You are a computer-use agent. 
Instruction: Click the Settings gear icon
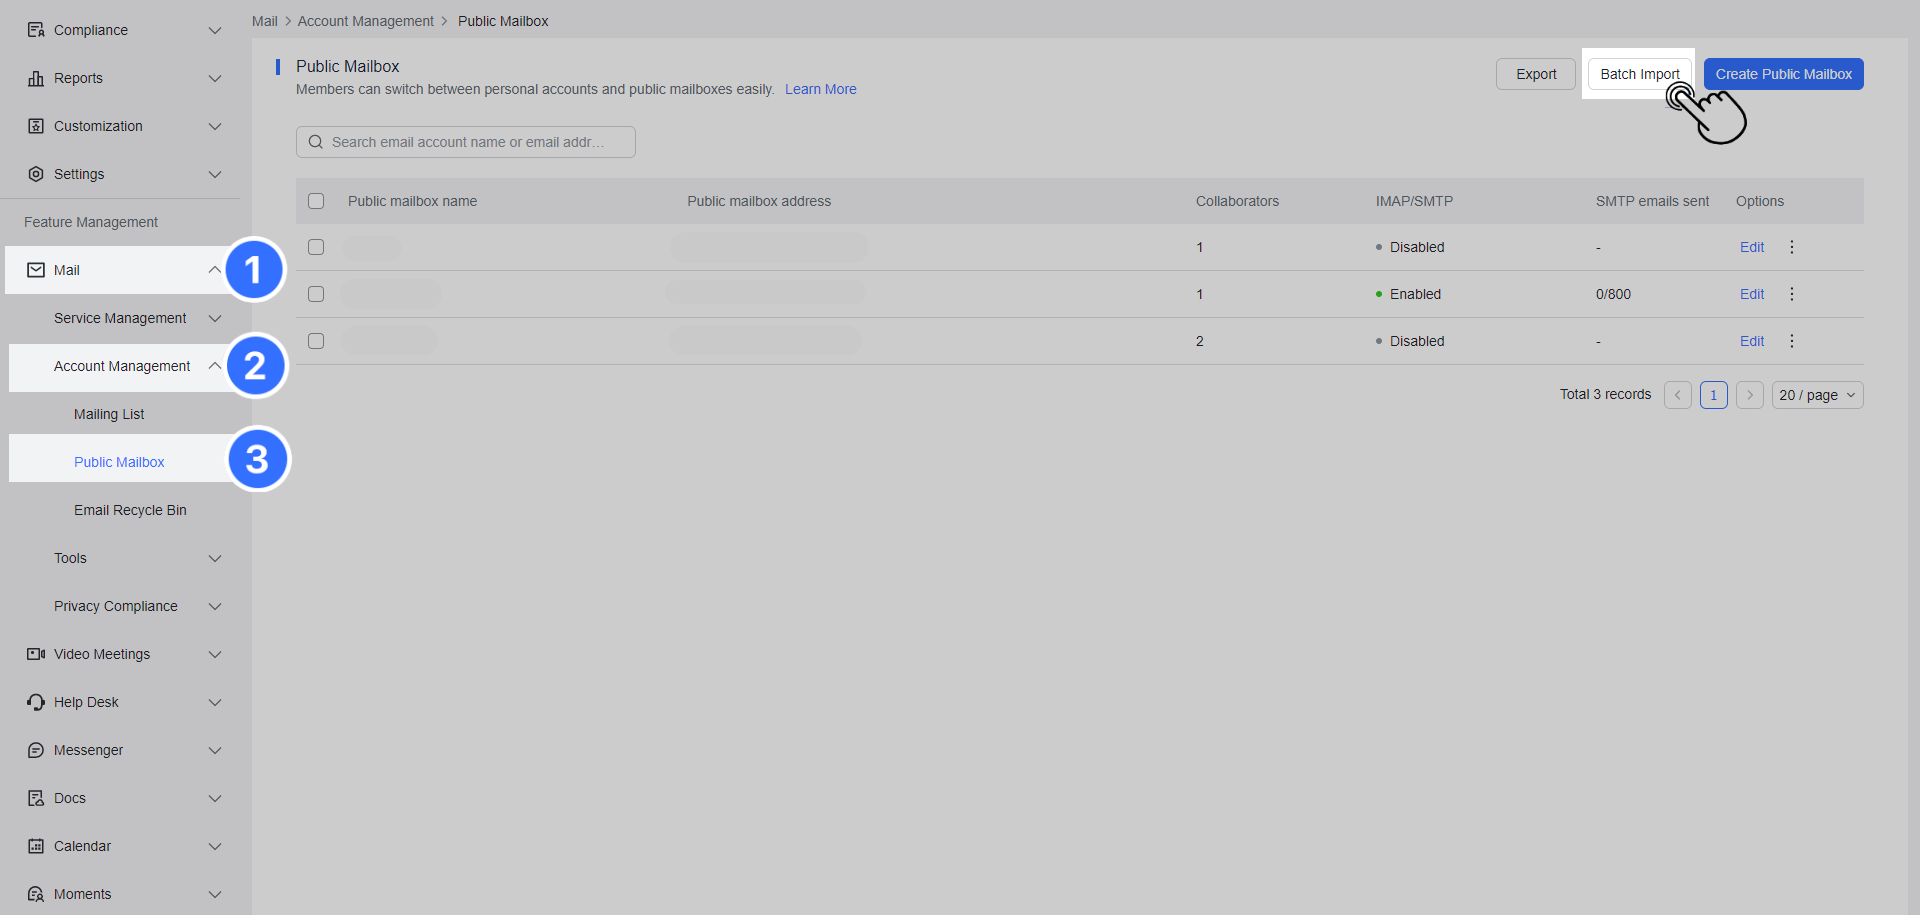[x=35, y=174]
